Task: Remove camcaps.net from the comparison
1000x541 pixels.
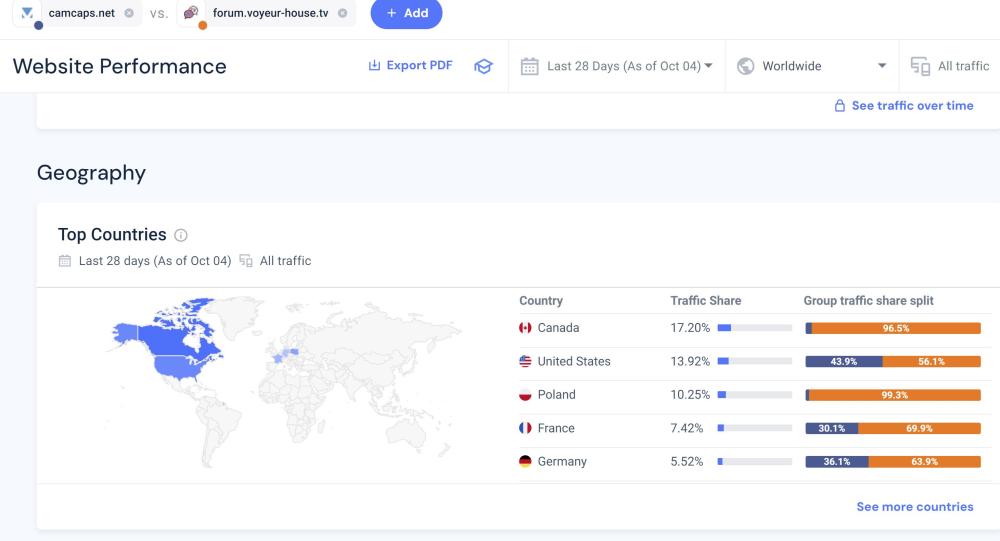Action: point(129,13)
